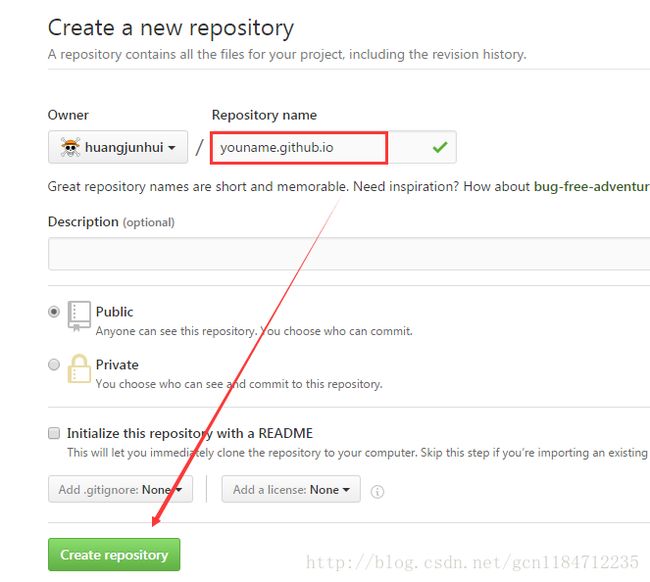The image size is (650, 582).
Task: Click the Private padlock icon
Action: point(79,369)
